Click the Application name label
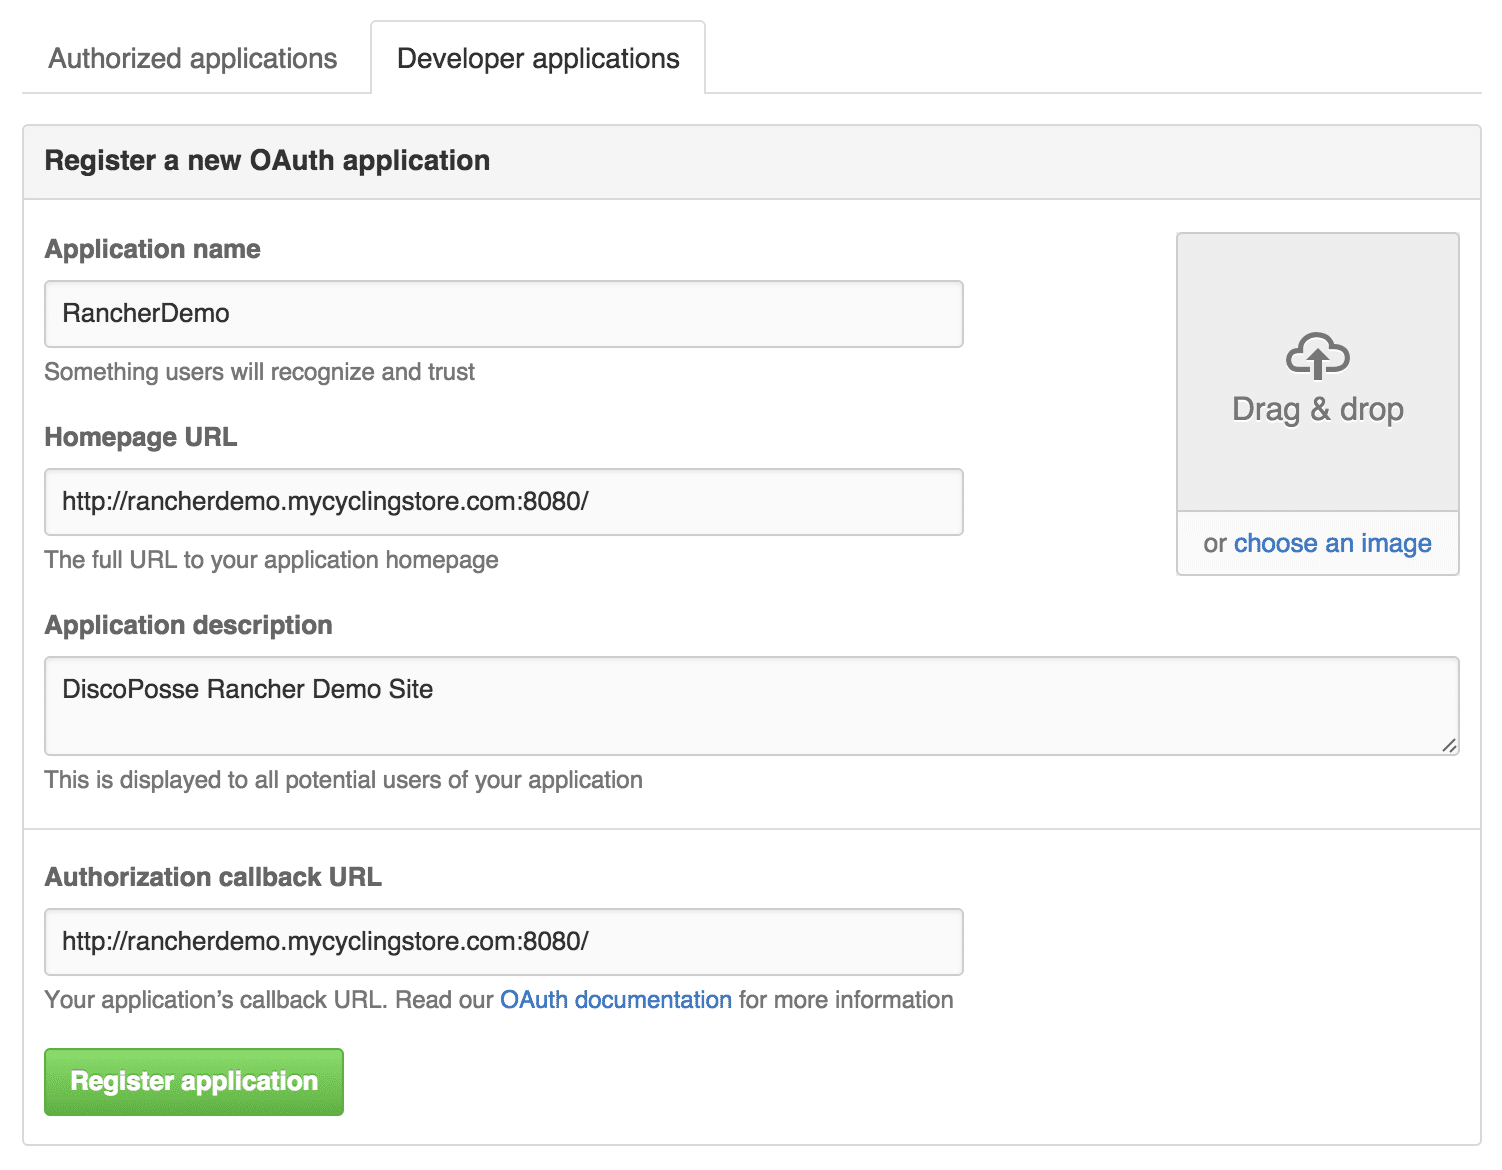 click(152, 249)
